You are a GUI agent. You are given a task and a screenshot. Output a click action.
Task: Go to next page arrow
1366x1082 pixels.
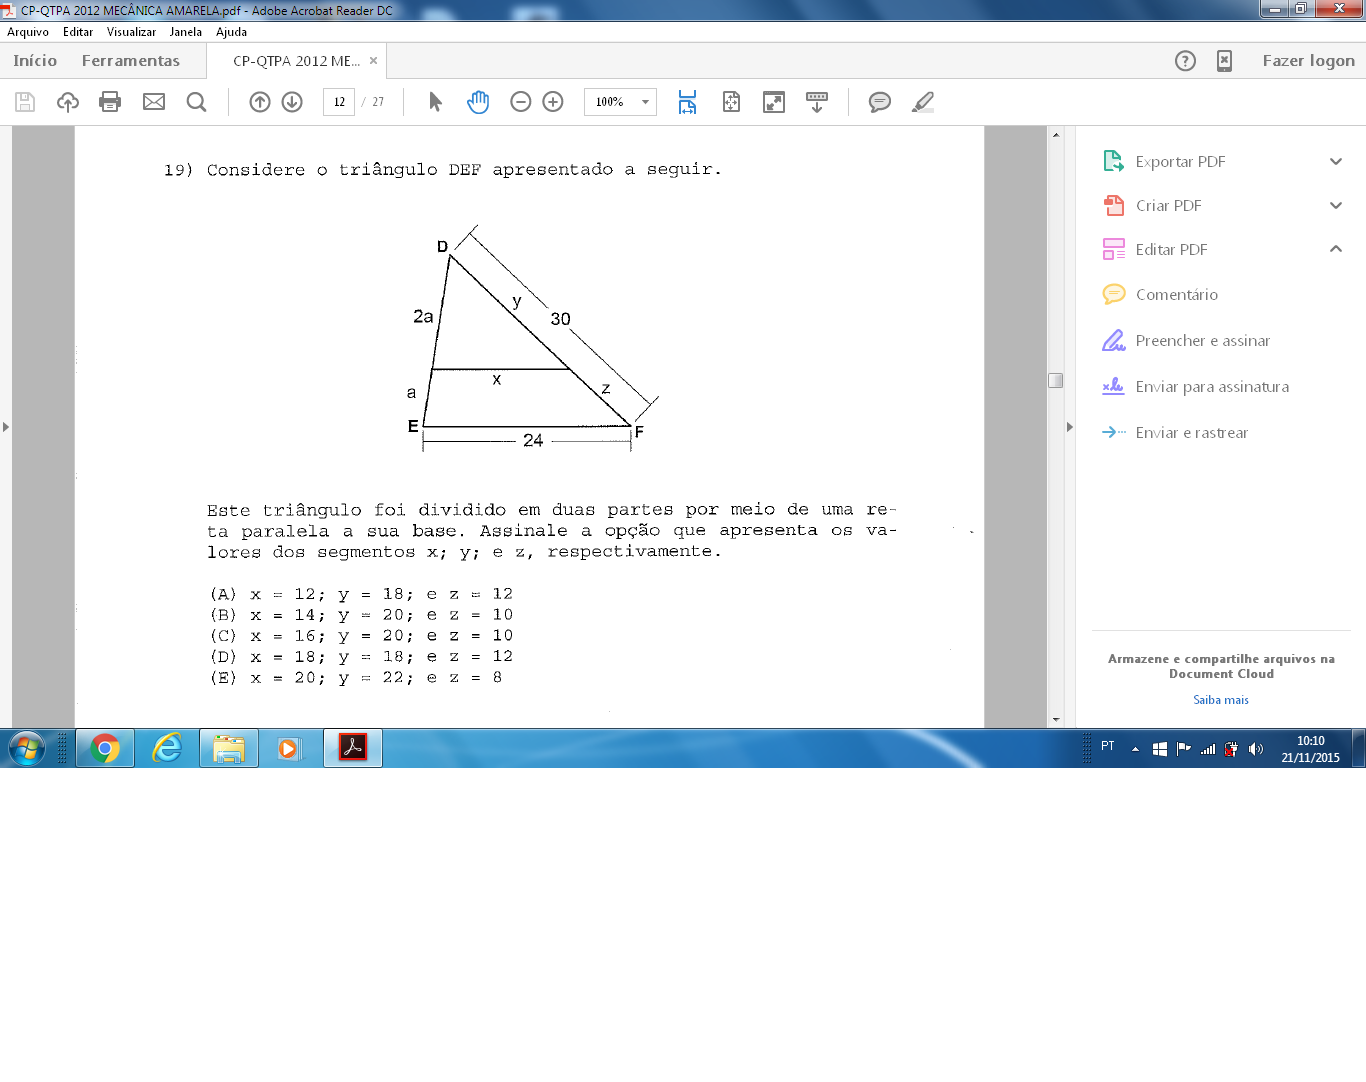tap(292, 102)
